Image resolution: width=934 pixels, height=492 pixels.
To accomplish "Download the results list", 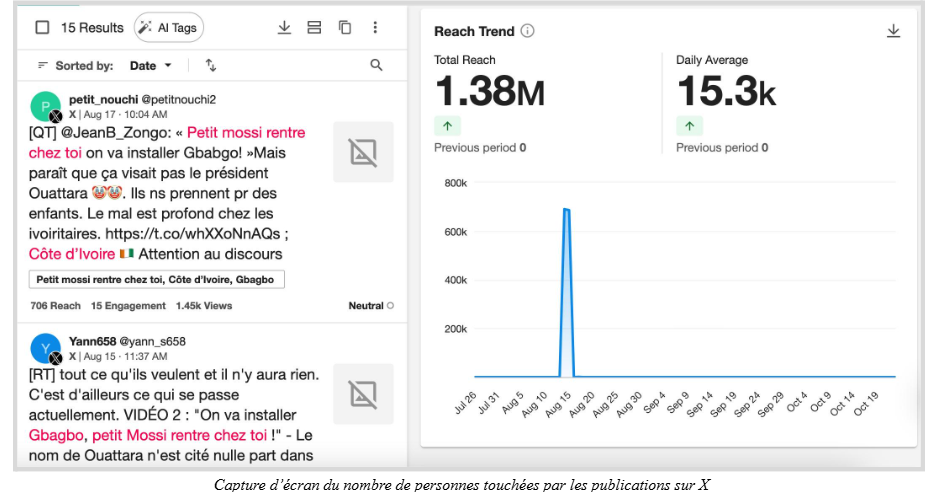I will [284, 28].
